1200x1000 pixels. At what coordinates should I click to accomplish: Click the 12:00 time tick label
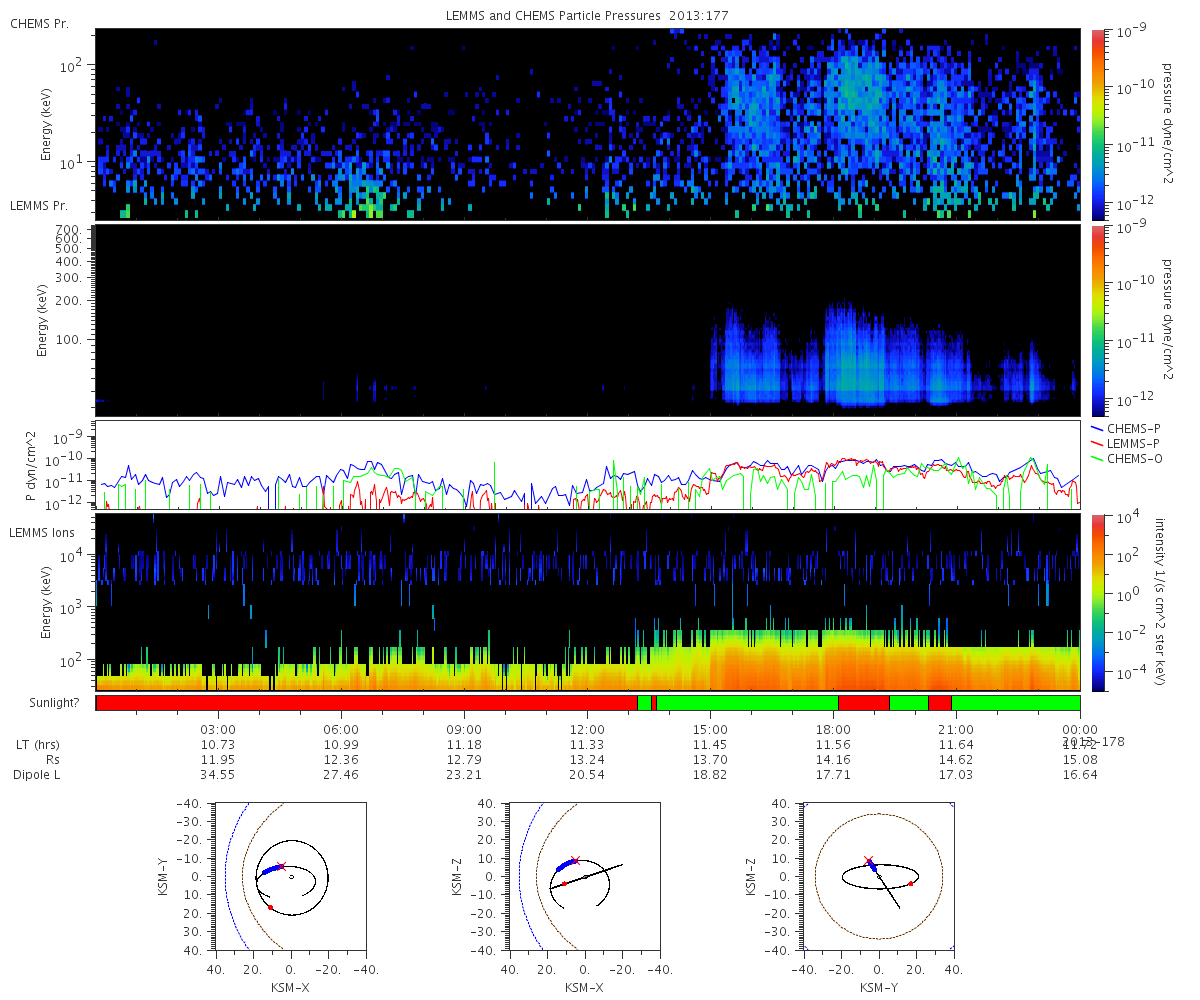[587, 730]
